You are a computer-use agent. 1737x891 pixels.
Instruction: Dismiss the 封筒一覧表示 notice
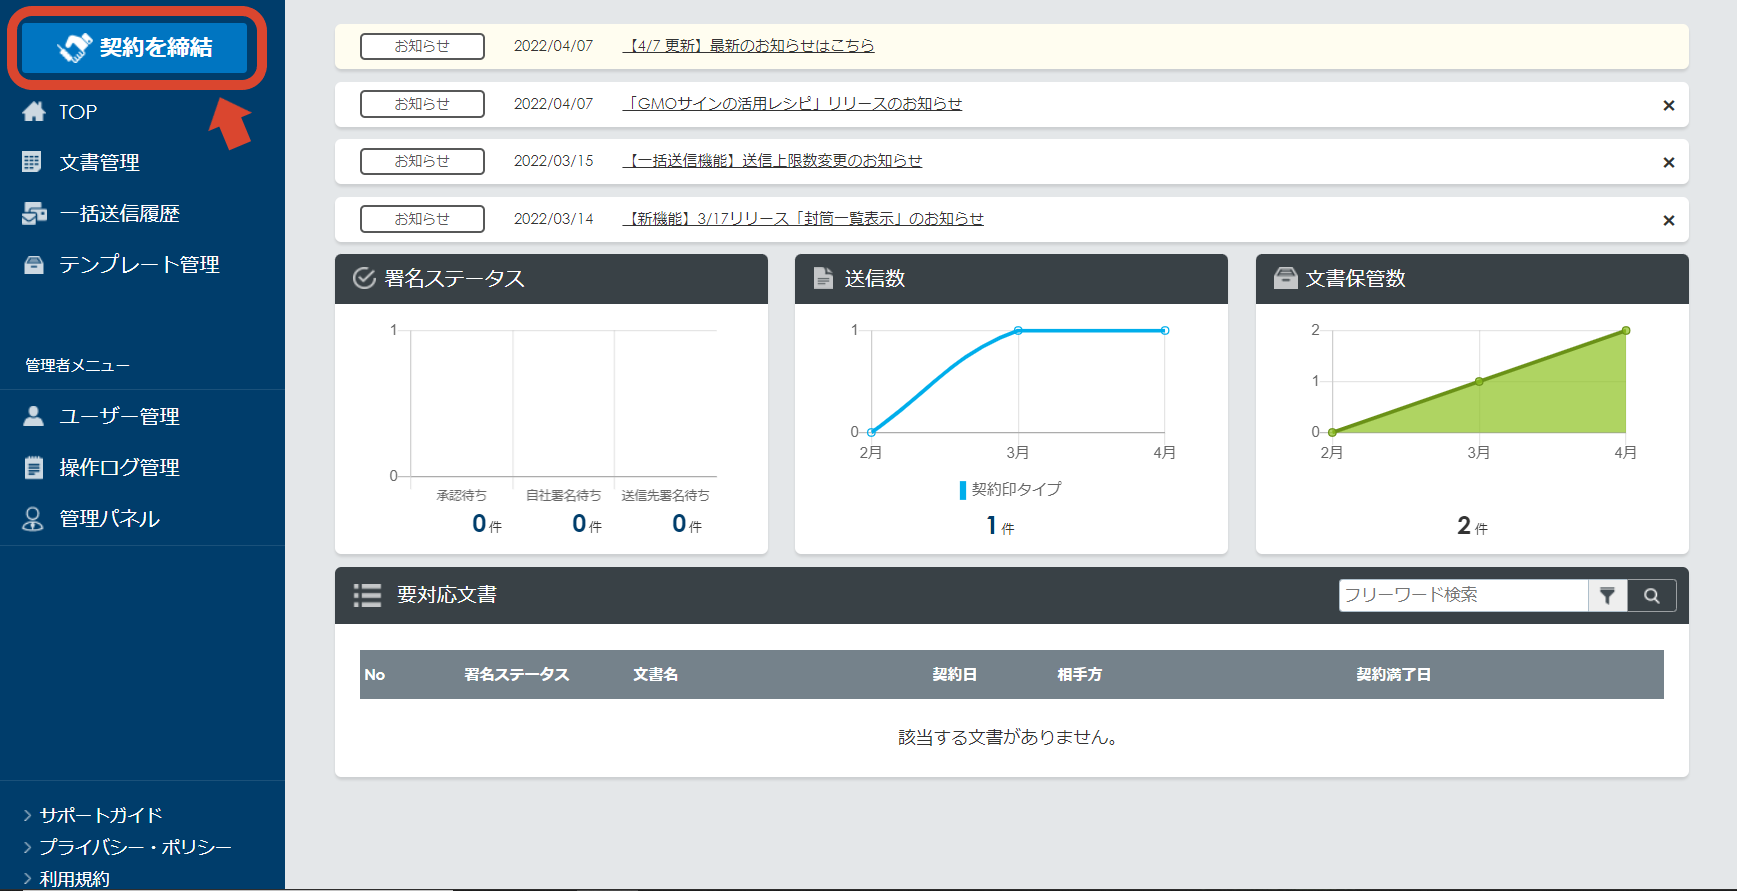tap(1668, 220)
